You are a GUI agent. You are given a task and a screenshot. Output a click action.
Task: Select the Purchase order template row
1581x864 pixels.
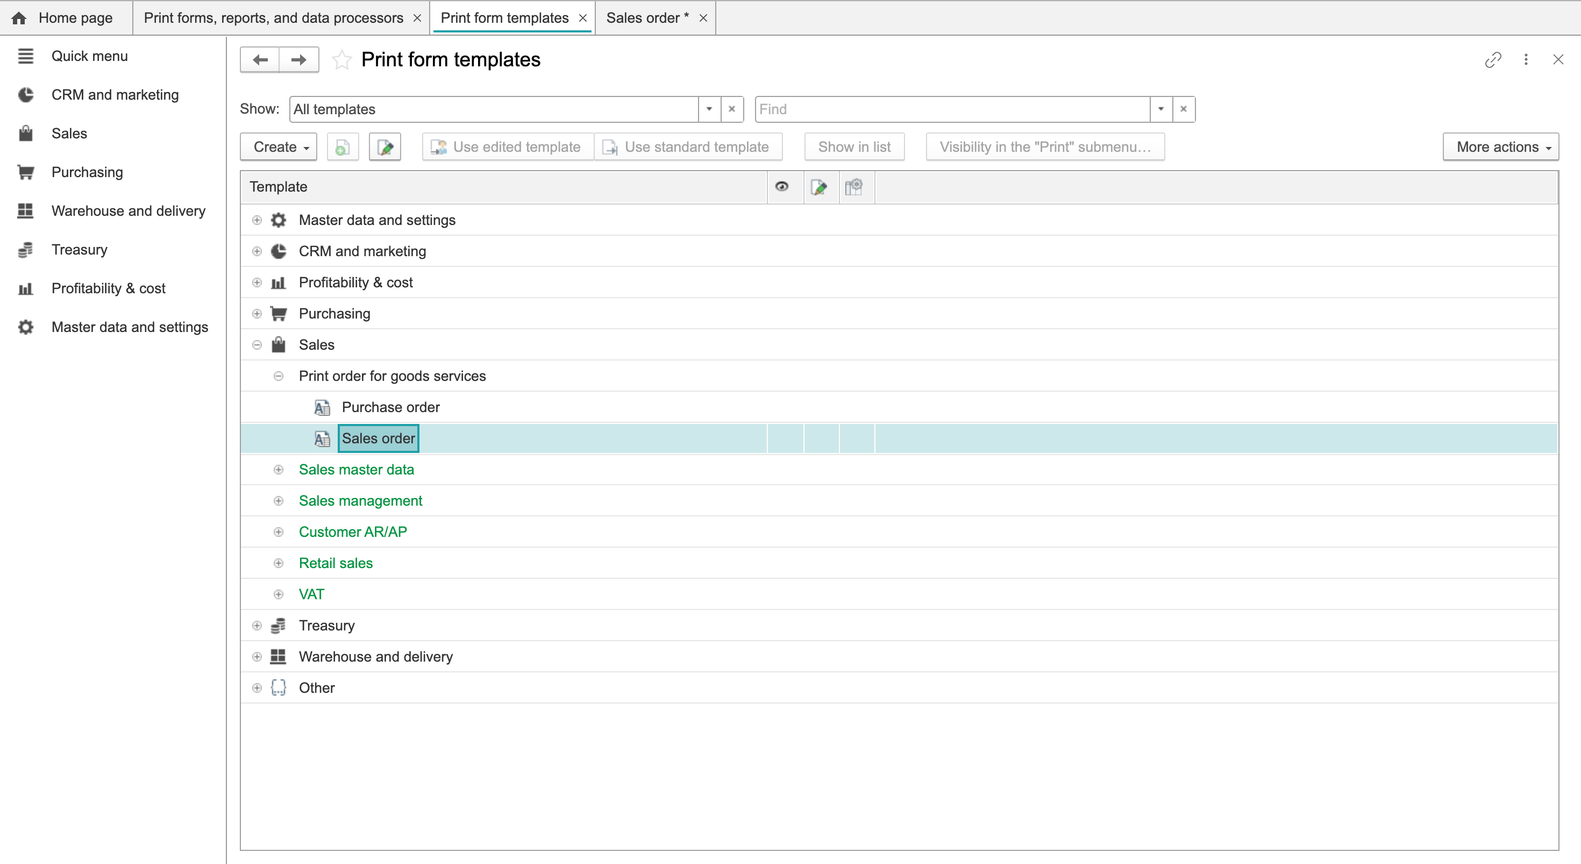click(899, 407)
